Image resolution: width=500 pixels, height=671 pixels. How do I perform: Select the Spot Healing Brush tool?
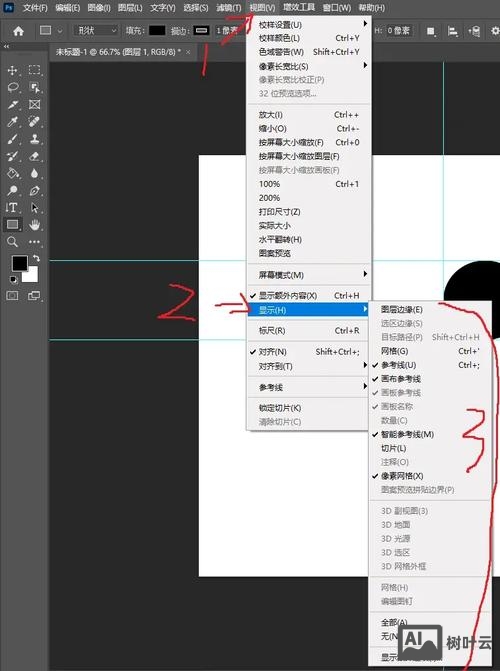click(34, 122)
